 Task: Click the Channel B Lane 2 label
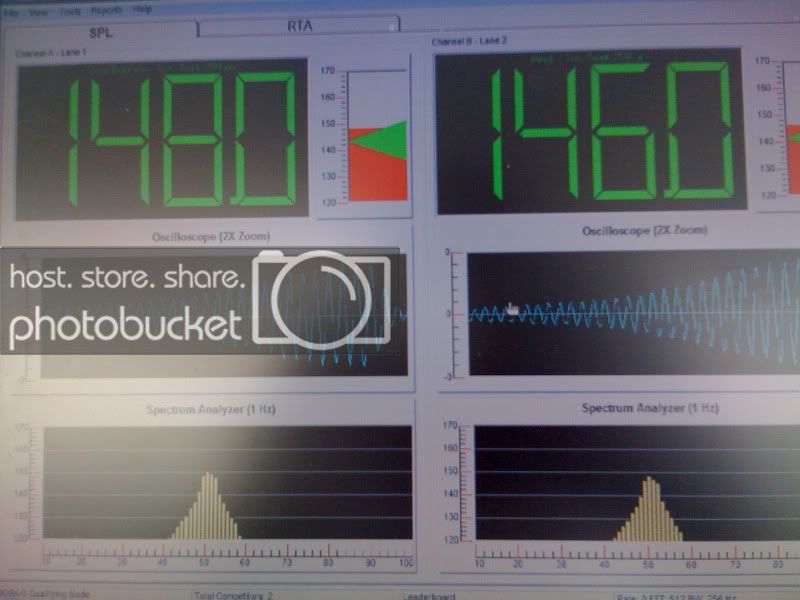(469, 41)
